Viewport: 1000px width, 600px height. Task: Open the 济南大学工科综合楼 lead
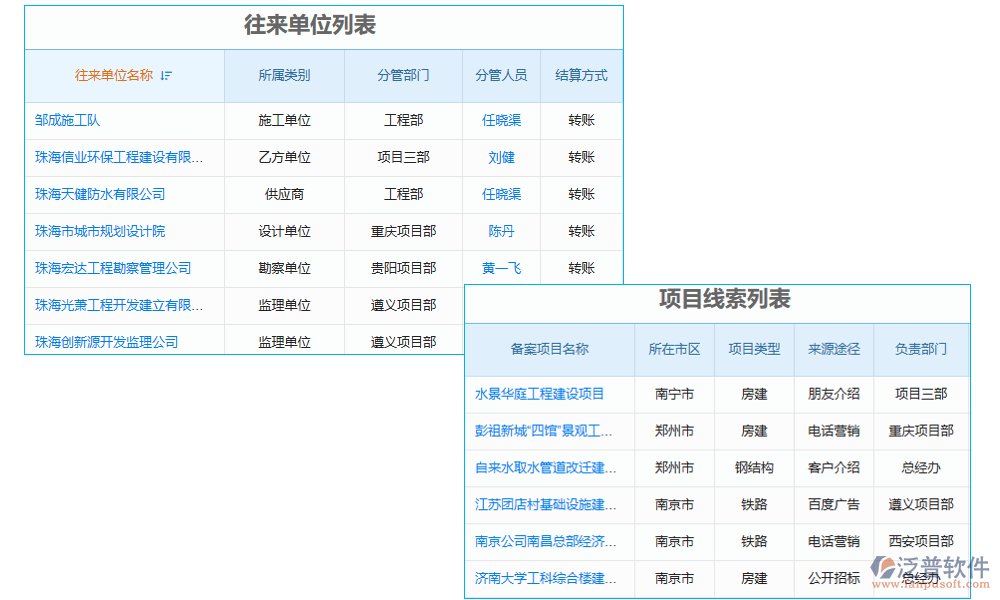point(547,578)
